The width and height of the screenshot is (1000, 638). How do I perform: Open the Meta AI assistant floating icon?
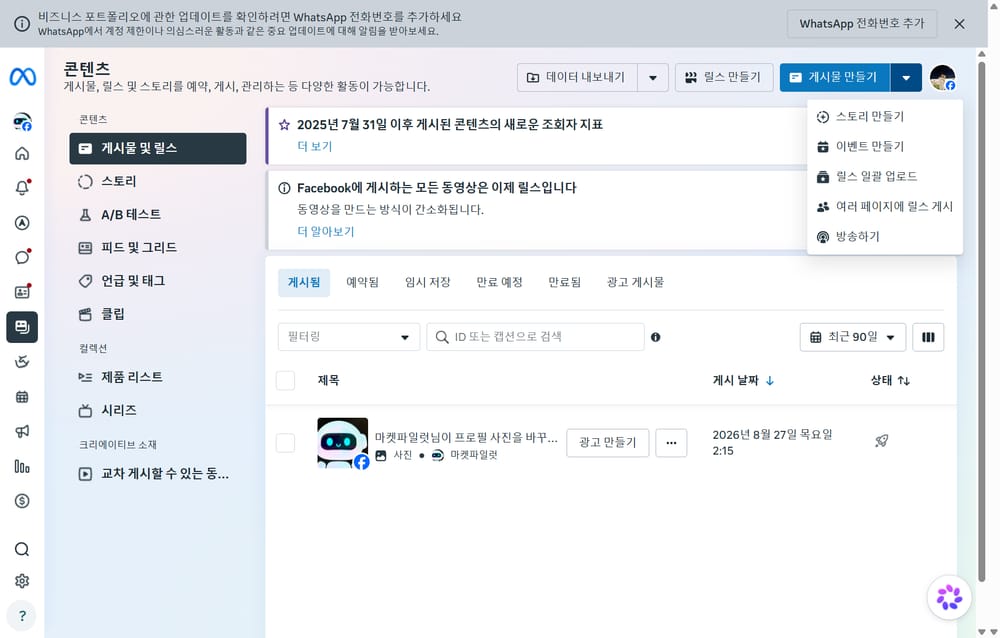point(949,597)
